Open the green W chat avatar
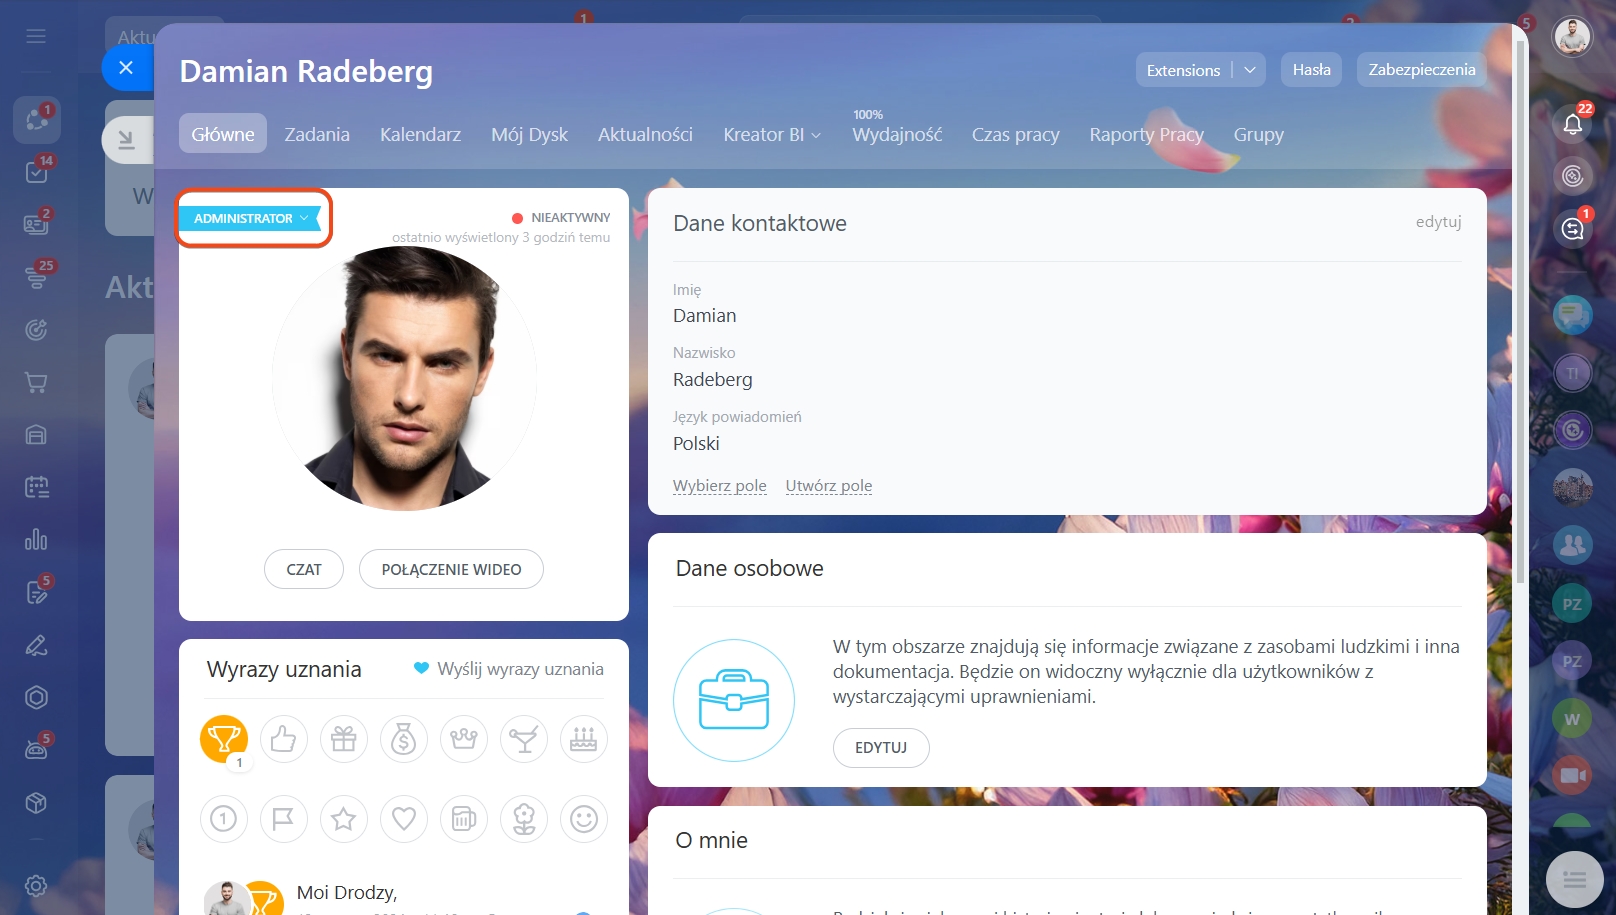This screenshot has width=1616, height=915. coord(1572,719)
